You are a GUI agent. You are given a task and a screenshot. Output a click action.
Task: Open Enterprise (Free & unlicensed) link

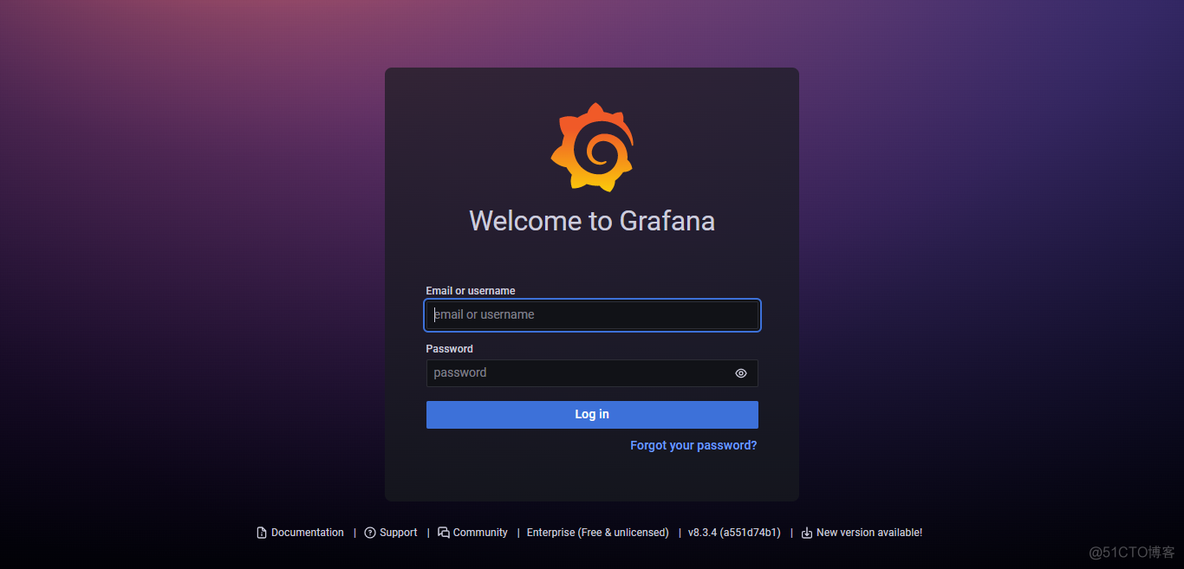(x=598, y=533)
